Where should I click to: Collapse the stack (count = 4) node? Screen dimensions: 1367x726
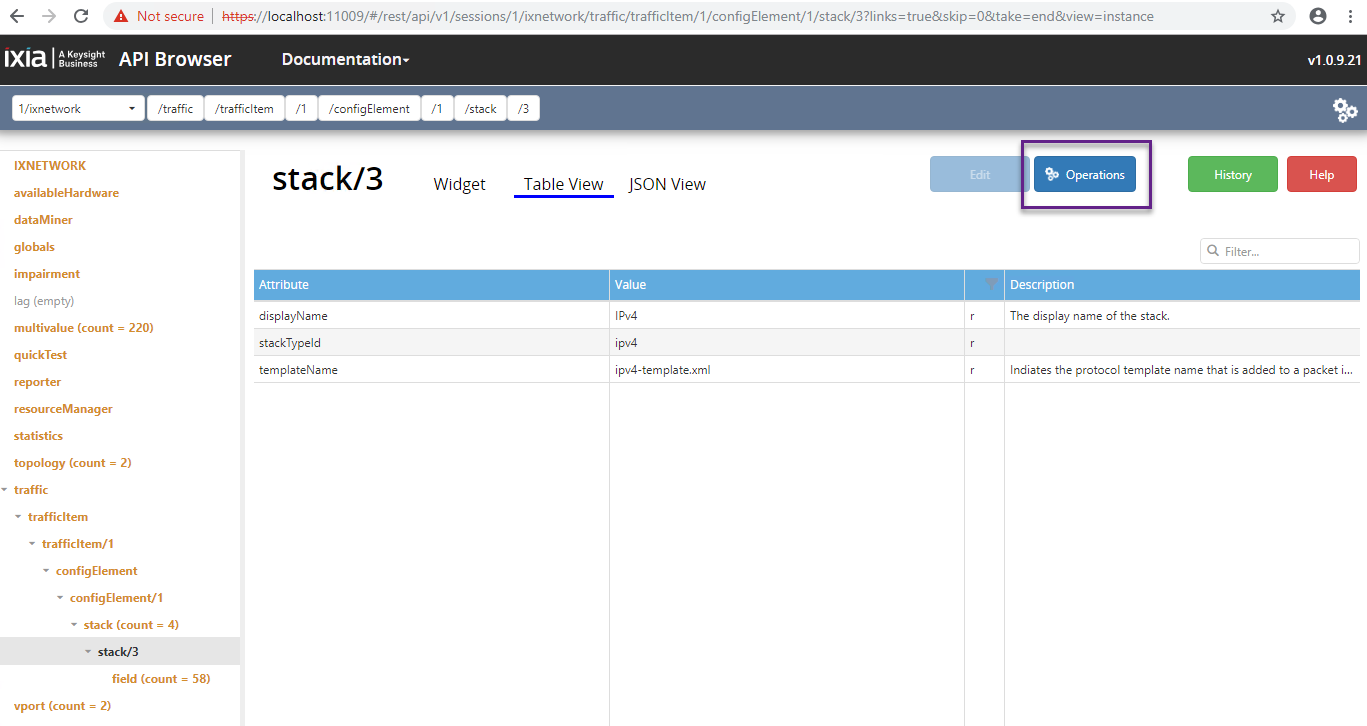pyautogui.click(x=74, y=625)
